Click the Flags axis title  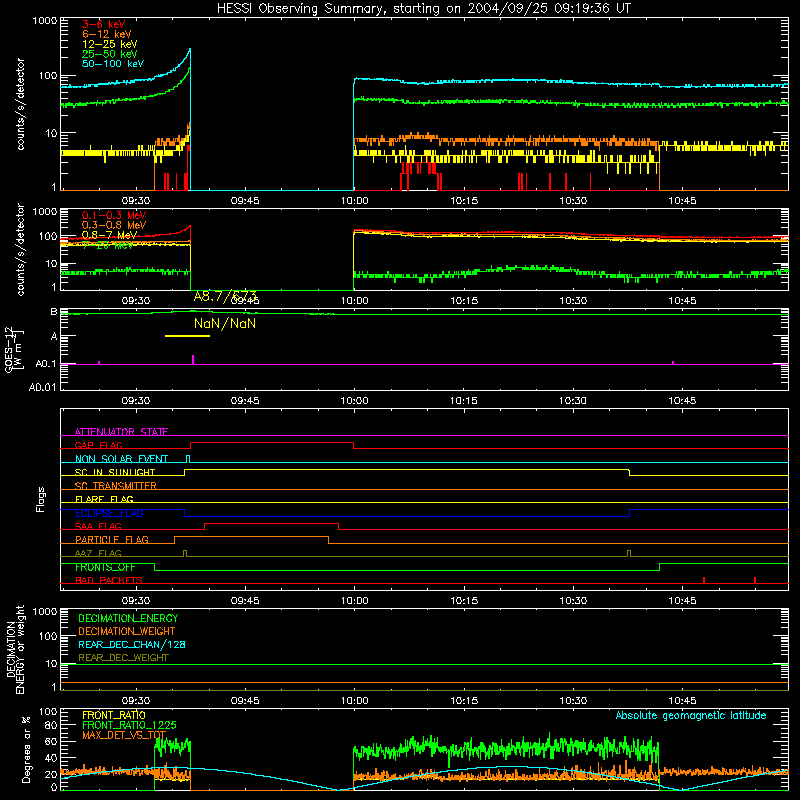tap(41, 500)
